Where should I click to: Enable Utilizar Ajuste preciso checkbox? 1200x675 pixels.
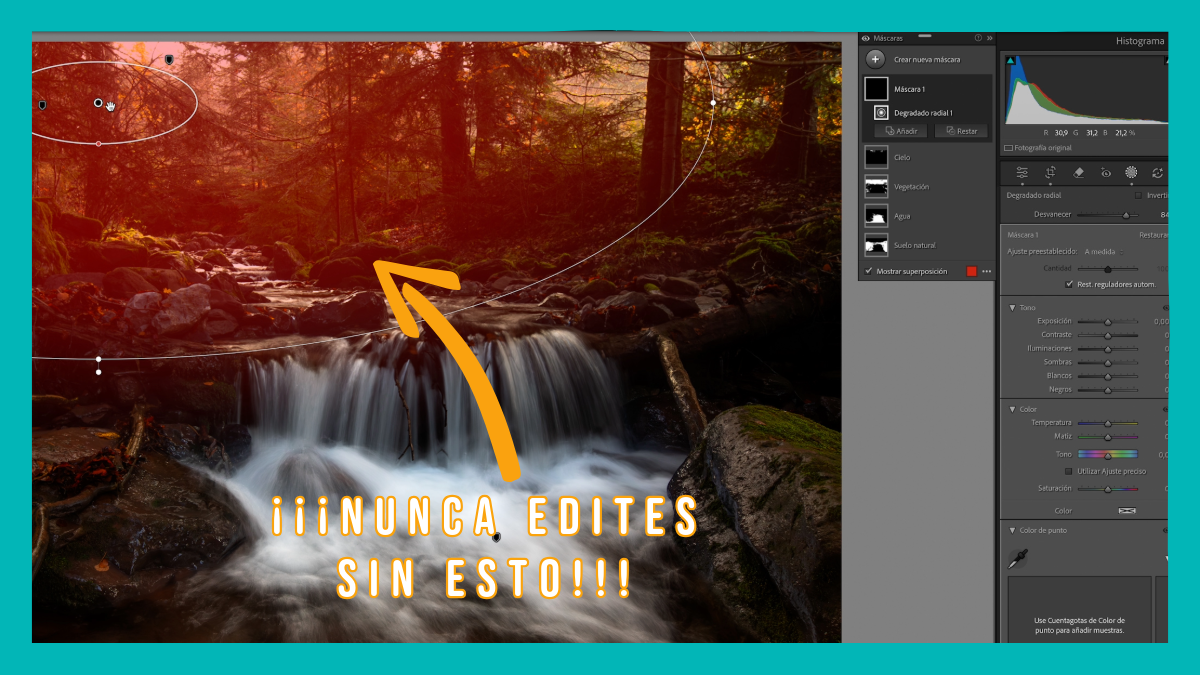(1069, 471)
